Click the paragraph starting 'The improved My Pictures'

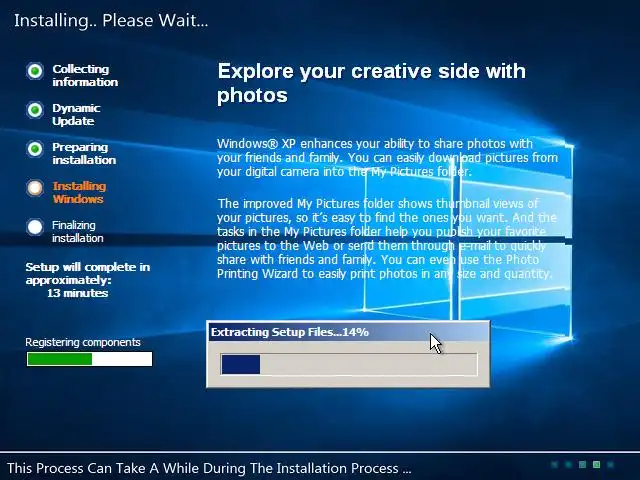pos(387,238)
